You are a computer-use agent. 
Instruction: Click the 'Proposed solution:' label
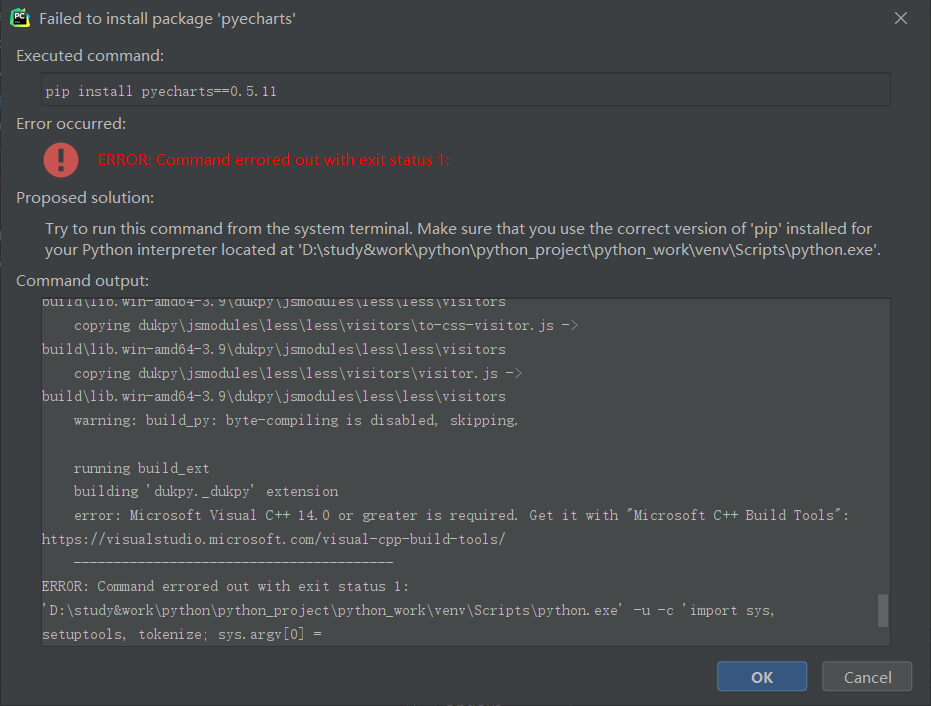pyautogui.click(x=78, y=198)
